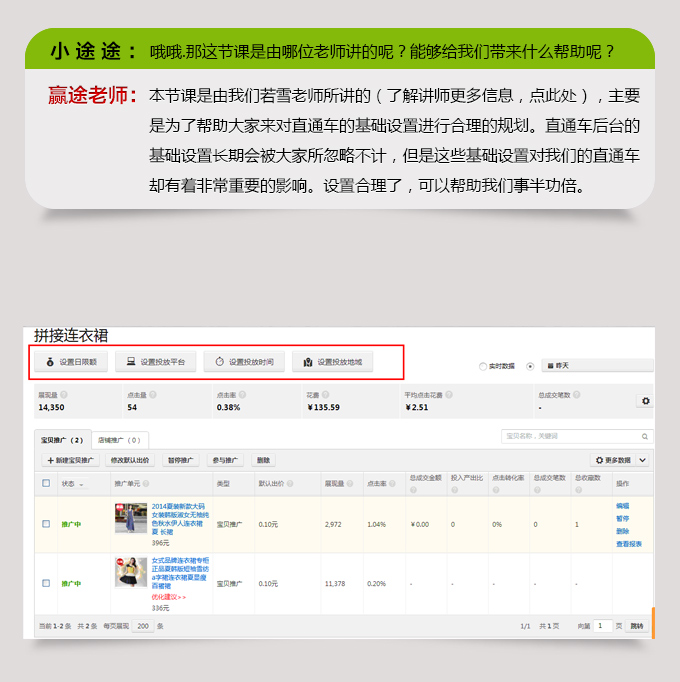The image size is (680, 682).
Task: Click the magnifier search icon
Action: tap(645, 436)
